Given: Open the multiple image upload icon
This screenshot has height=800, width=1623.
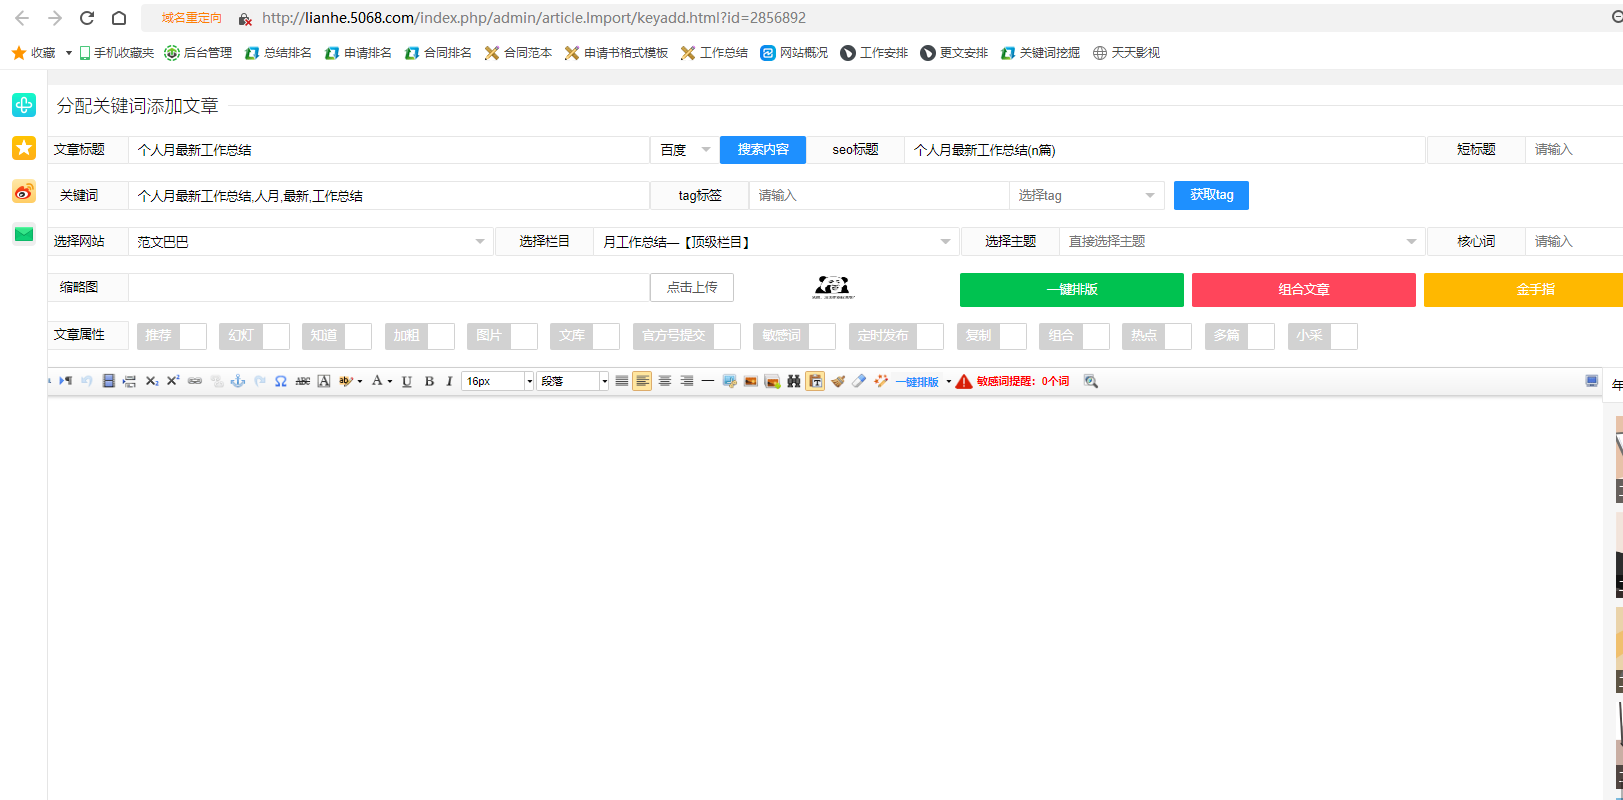Looking at the screenshot, I should point(772,381).
